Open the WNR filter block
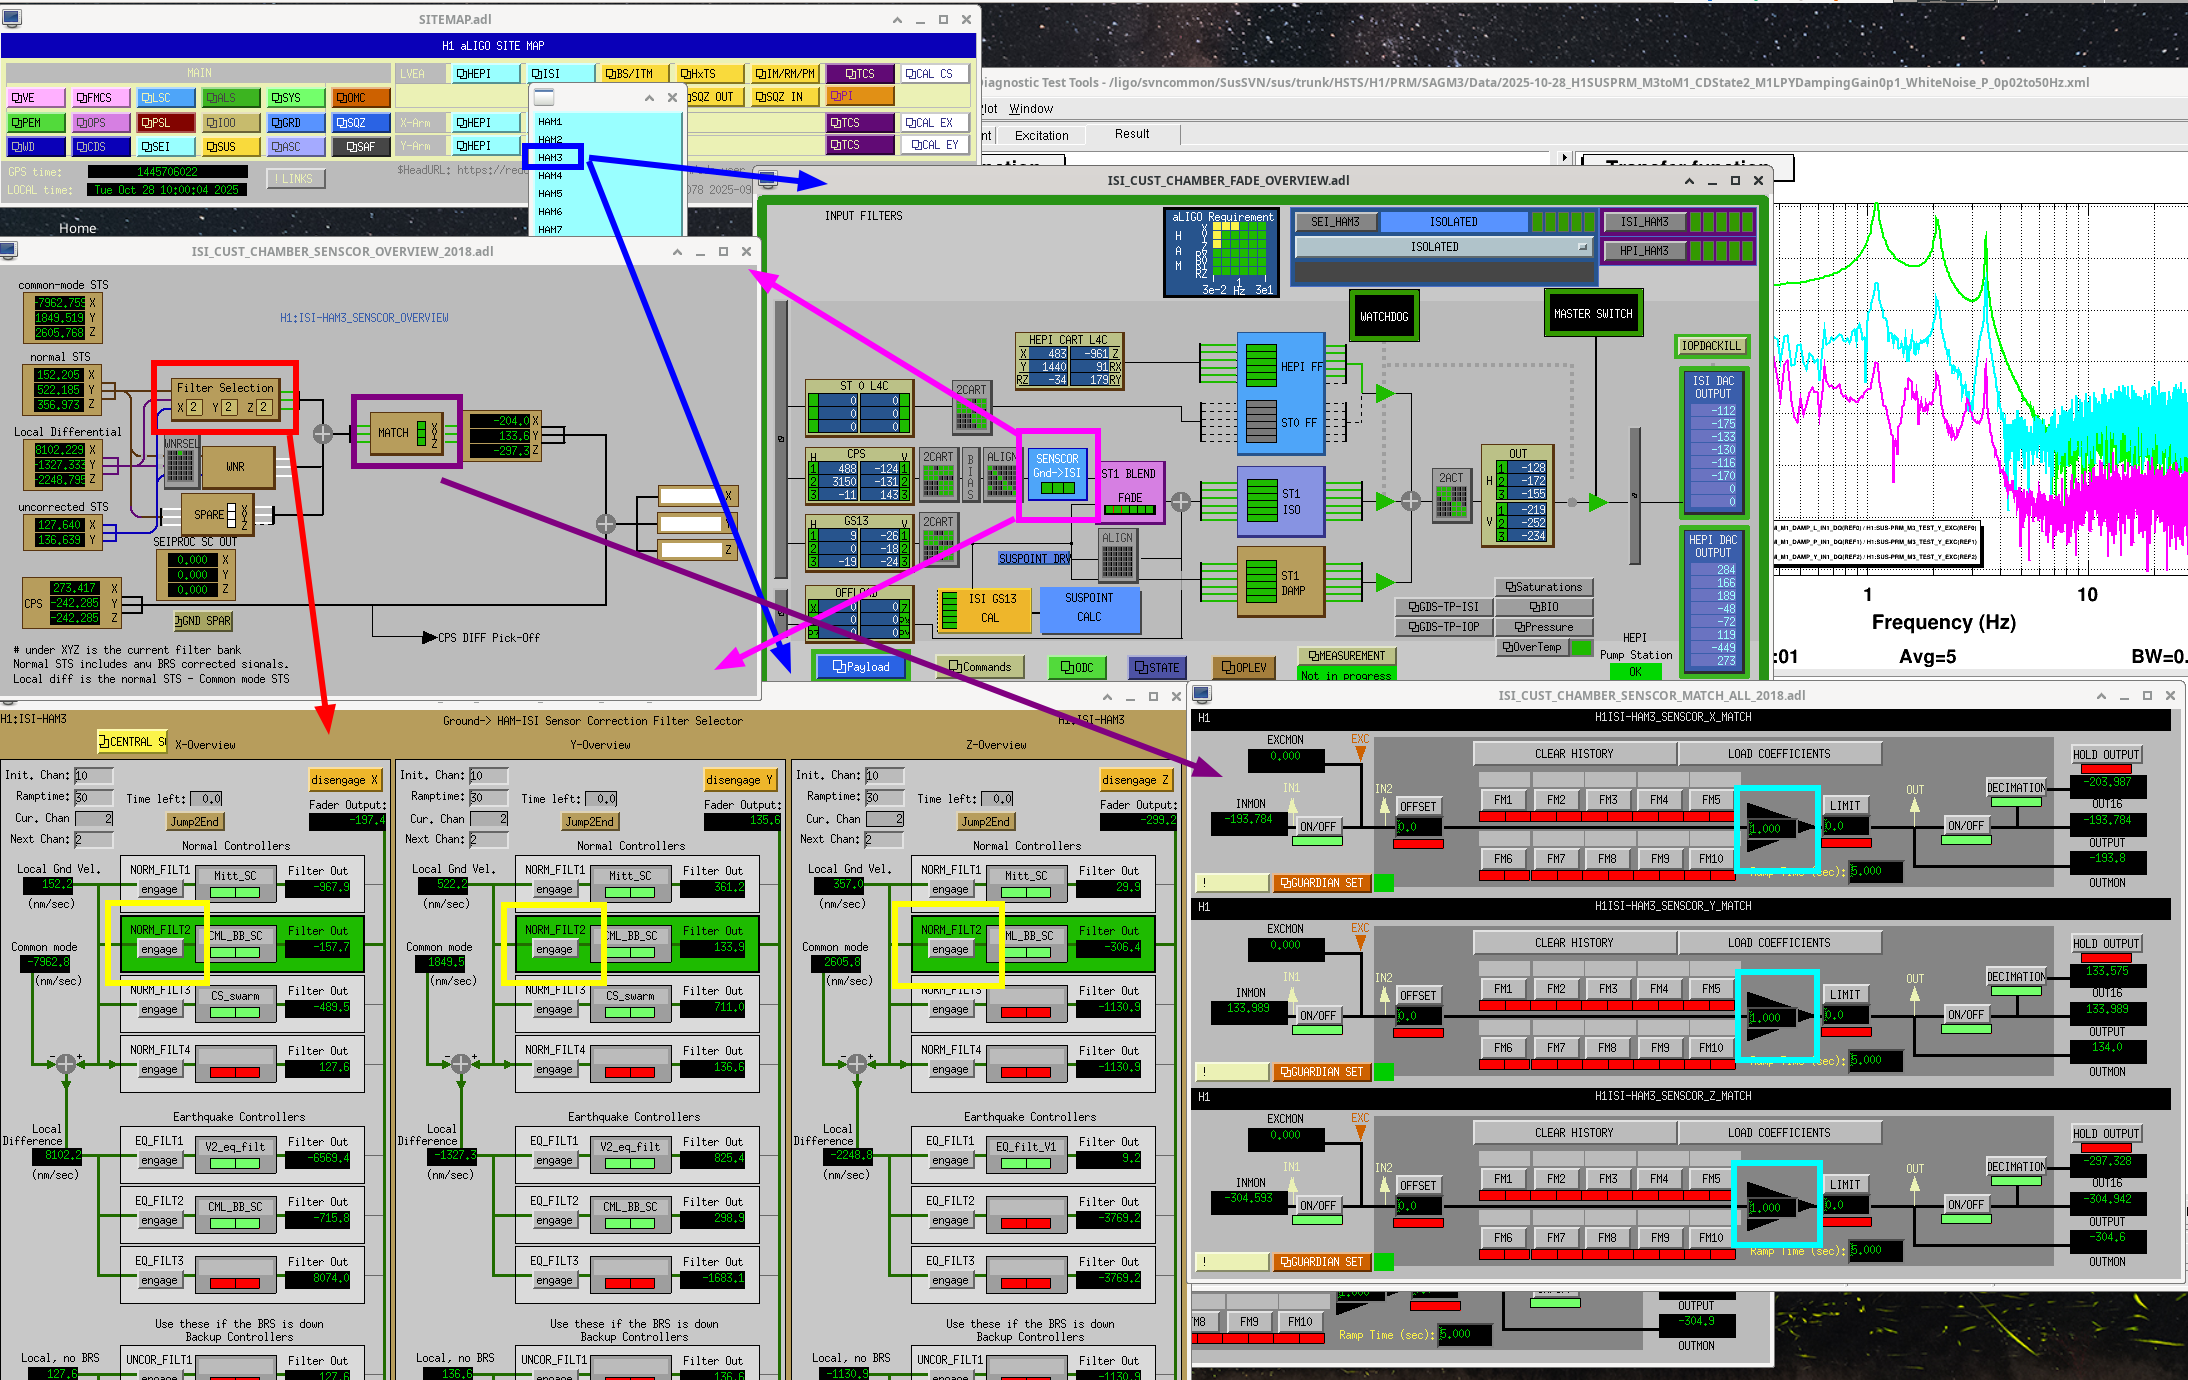 click(x=236, y=466)
